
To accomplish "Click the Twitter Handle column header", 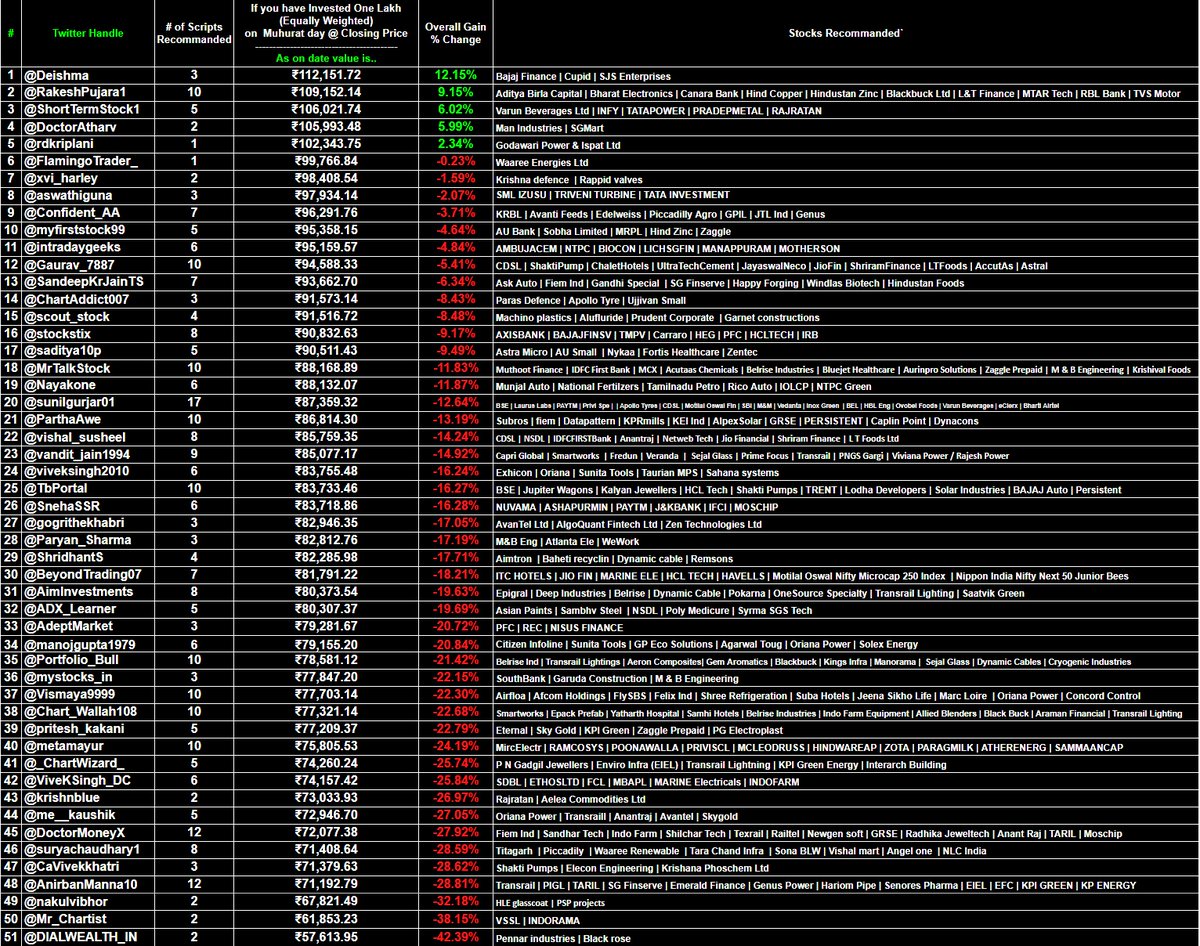I will (87, 33).
